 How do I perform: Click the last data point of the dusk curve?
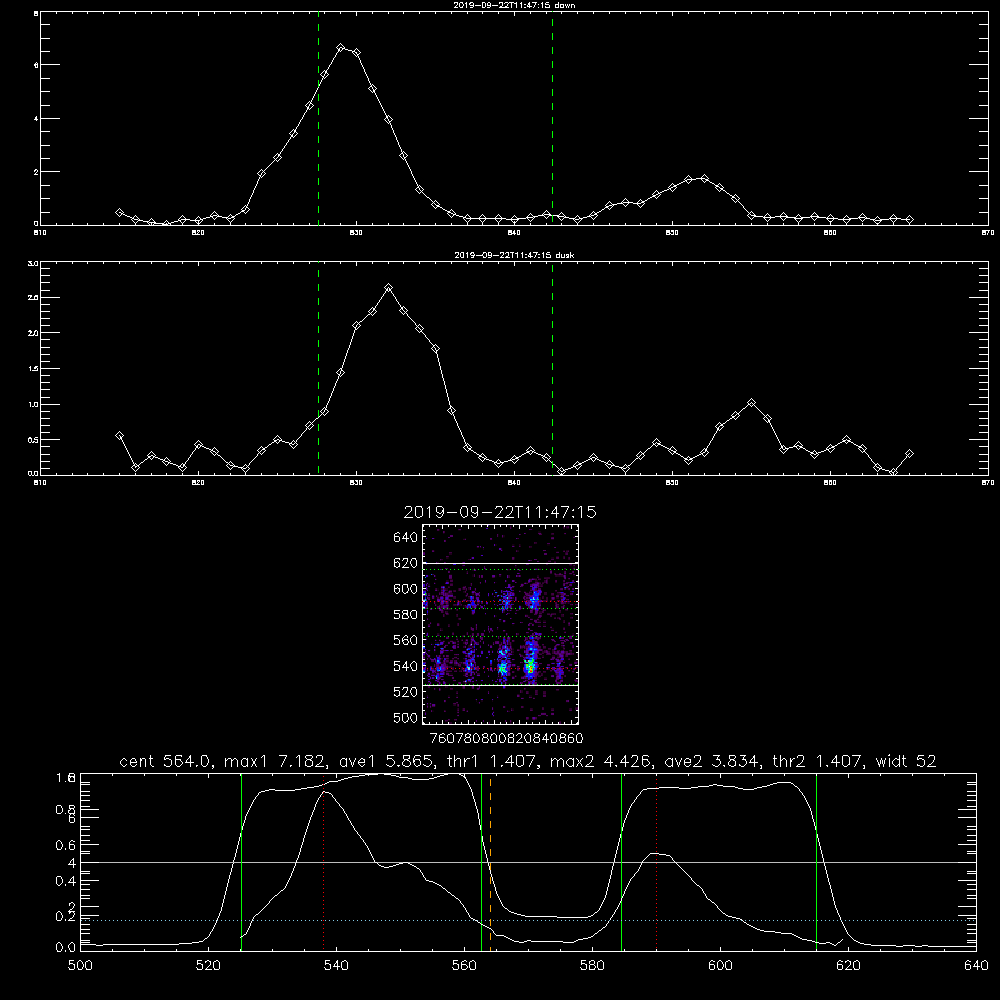click(909, 453)
